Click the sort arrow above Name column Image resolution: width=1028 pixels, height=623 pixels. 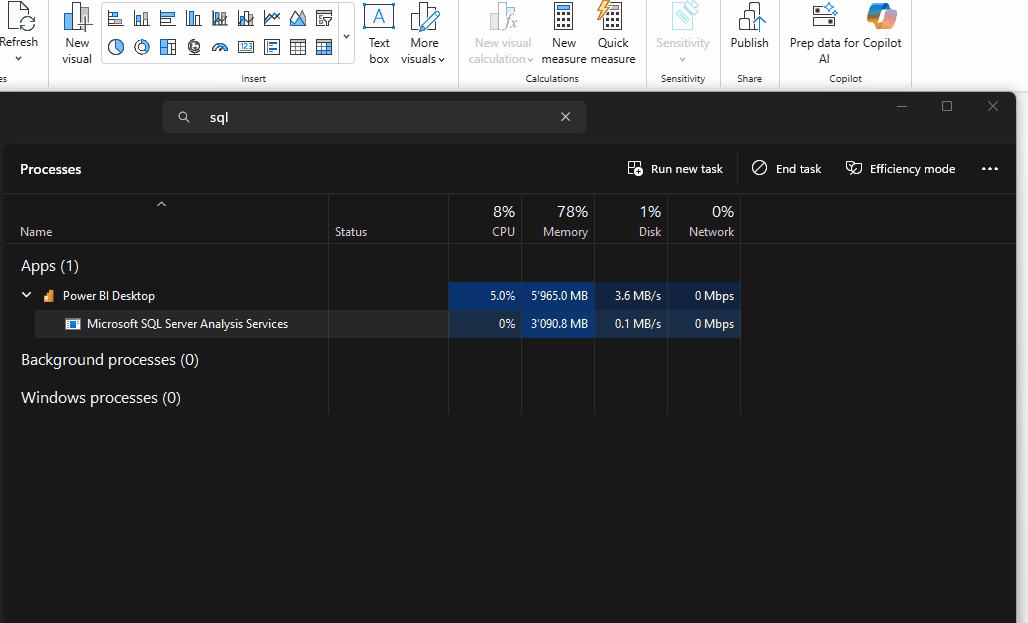click(x=161, y=204)
